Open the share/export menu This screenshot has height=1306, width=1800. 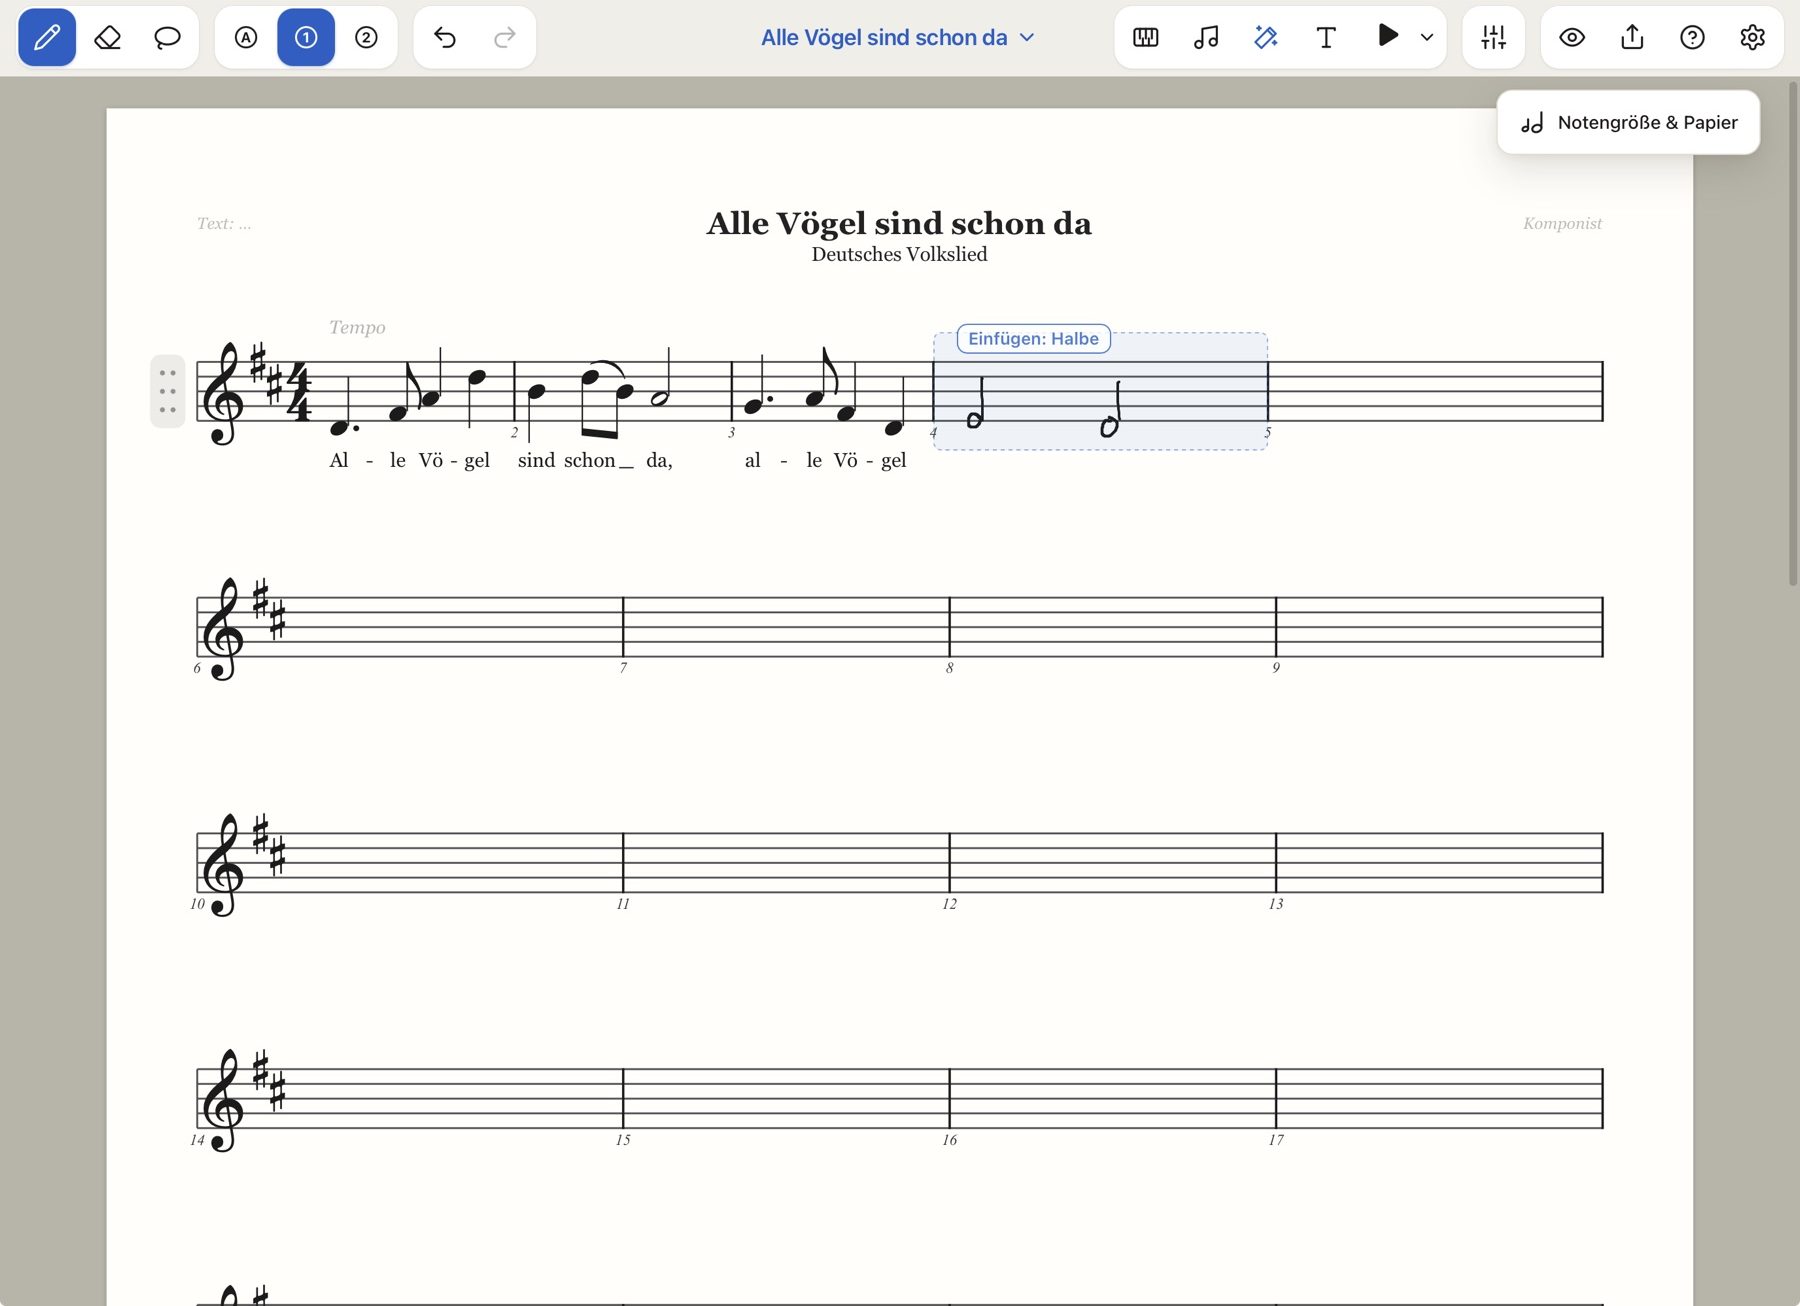1632,38
